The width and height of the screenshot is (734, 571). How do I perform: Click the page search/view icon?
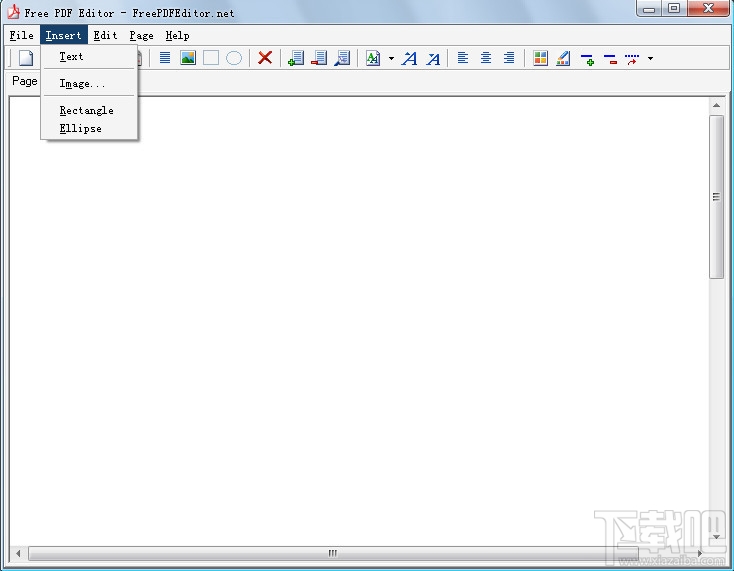pos(342,58)
